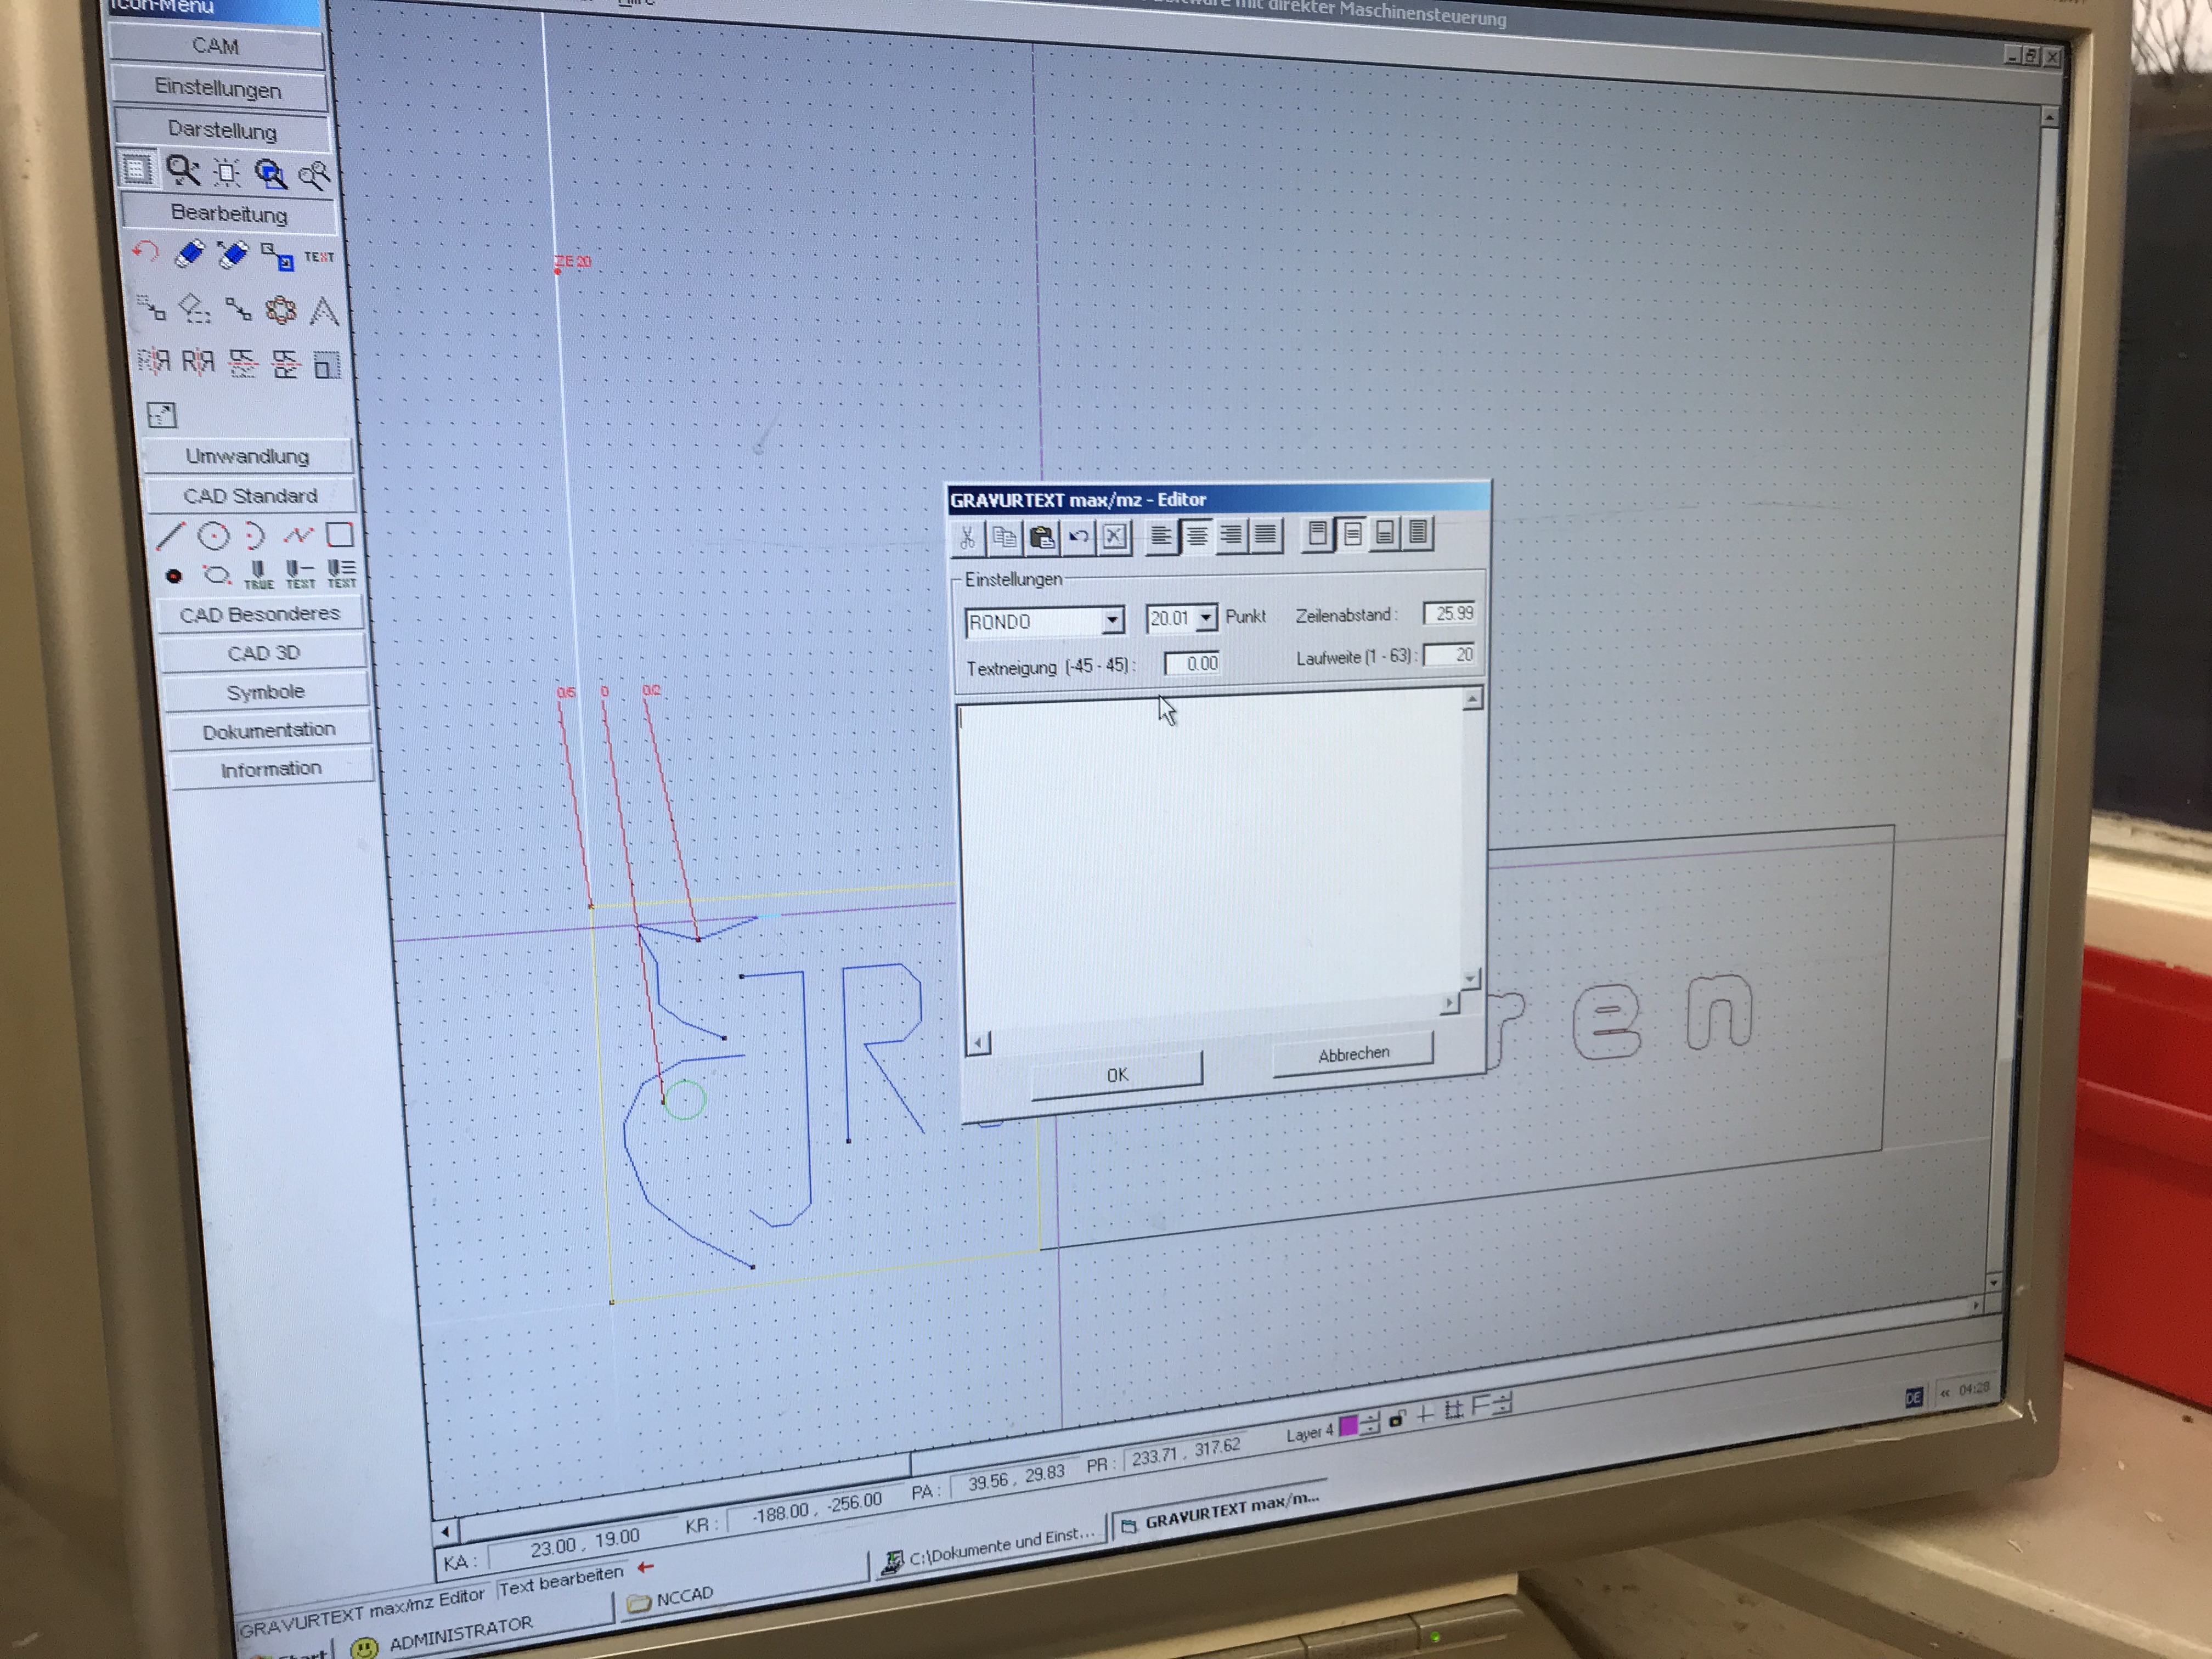2212x1659 pixels.
Task: Toggle left text alignment
Action: click(1161, 536)
